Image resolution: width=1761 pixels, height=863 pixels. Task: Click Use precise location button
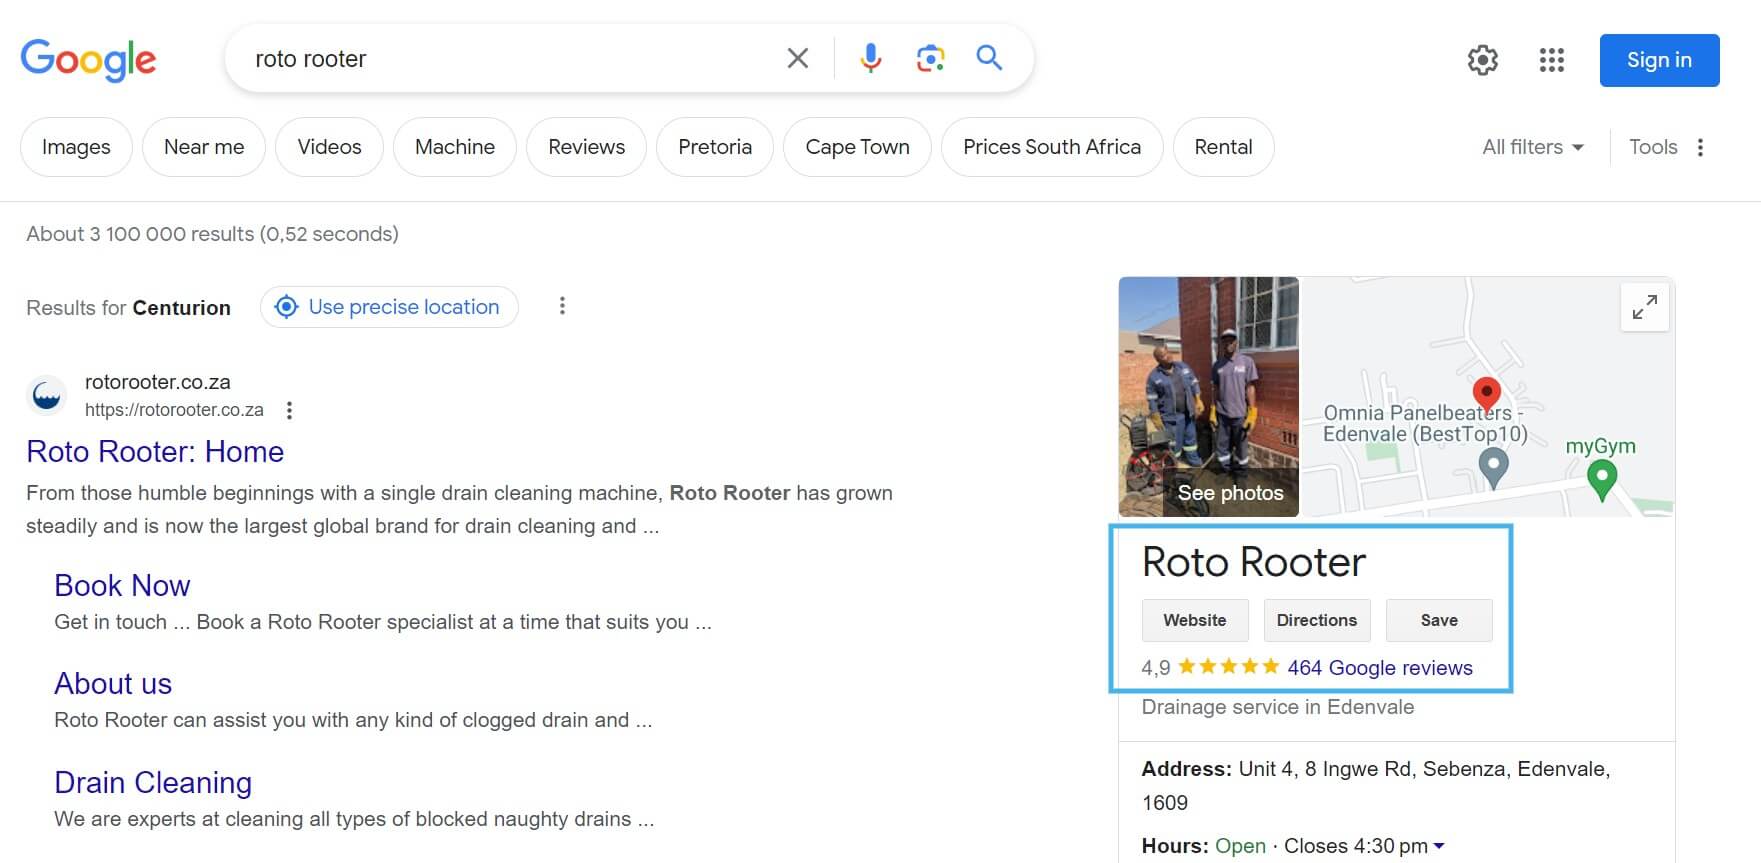coord(389,307)
